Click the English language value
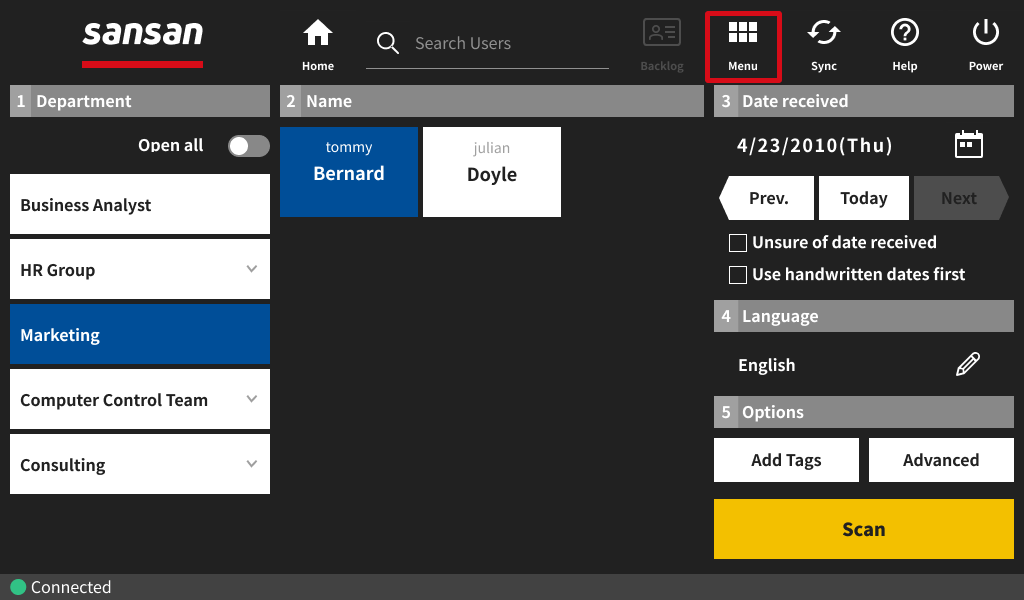This screenshot has height=600, width=1024. [767, 365]
